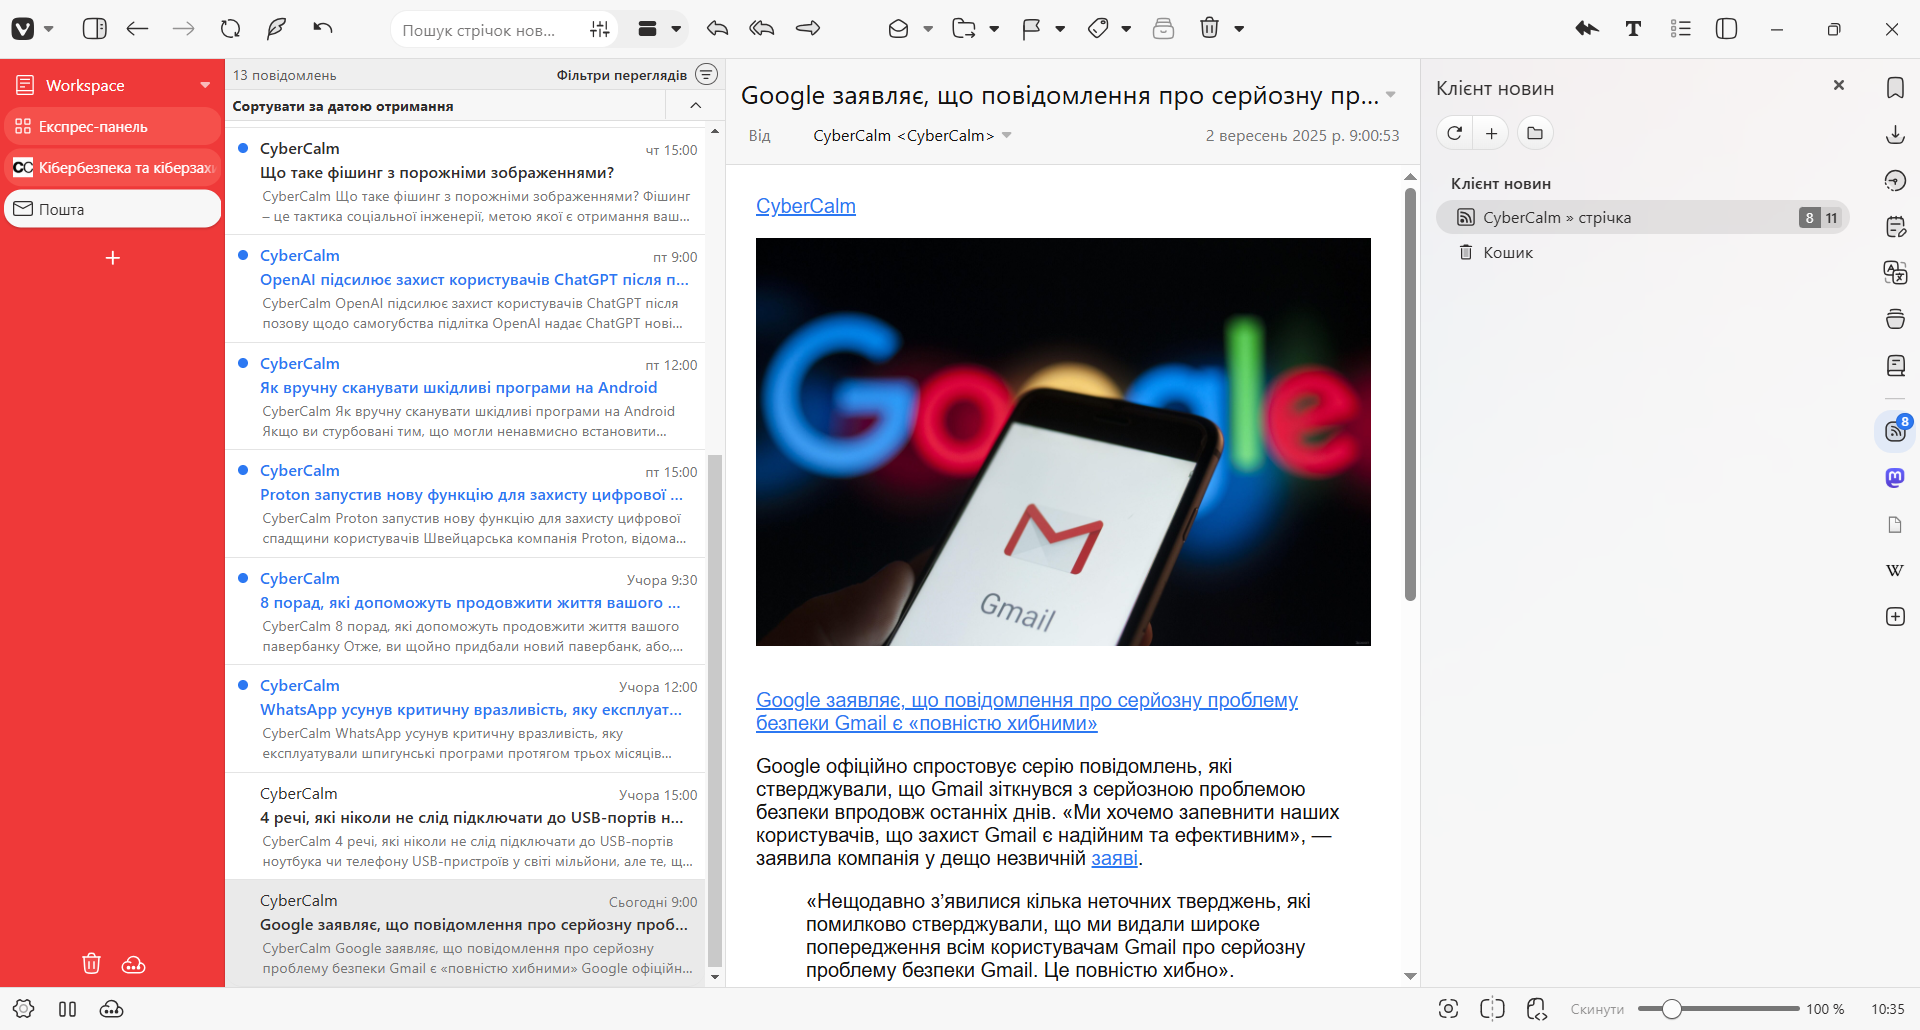The width and height of the screenshot is (1920, 1030).
Task: Click the zoom slider handle
Action: pyautogui.click(x=1671, y=1009)
